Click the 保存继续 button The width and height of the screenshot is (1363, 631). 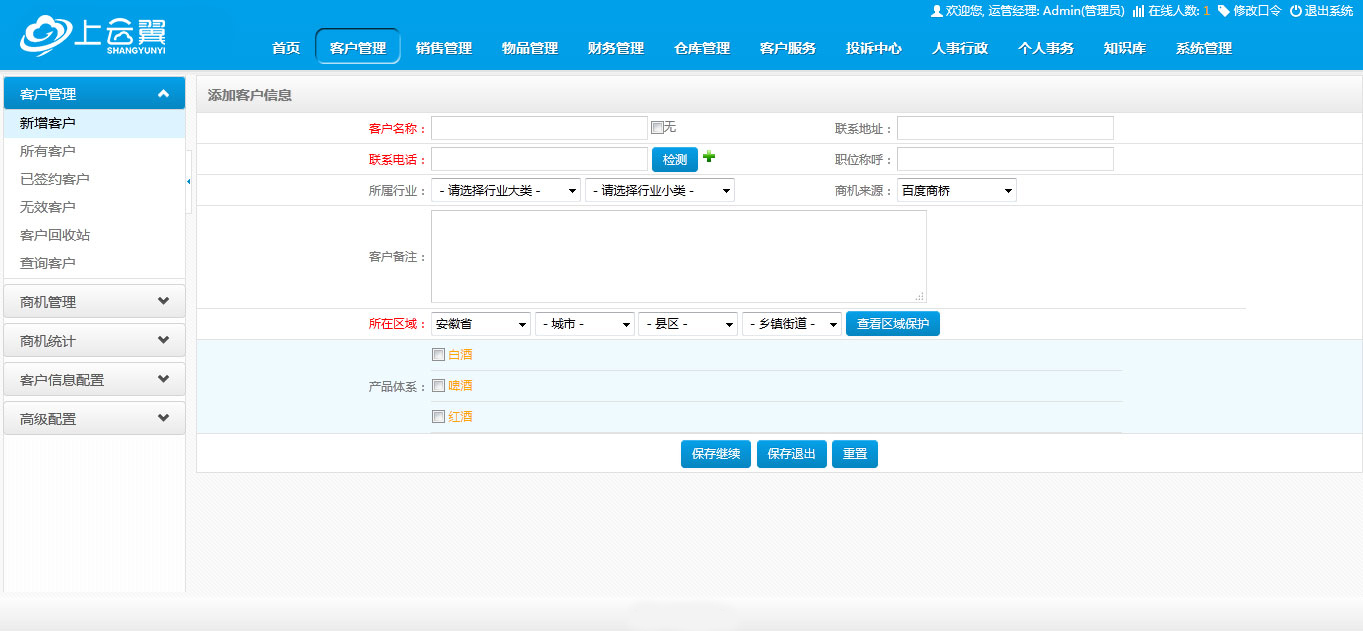click(x=716, y=454)
